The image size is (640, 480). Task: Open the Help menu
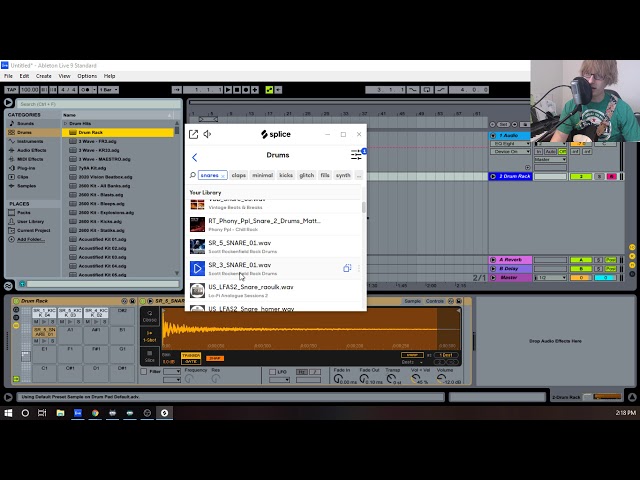click(x=109, y=76)
